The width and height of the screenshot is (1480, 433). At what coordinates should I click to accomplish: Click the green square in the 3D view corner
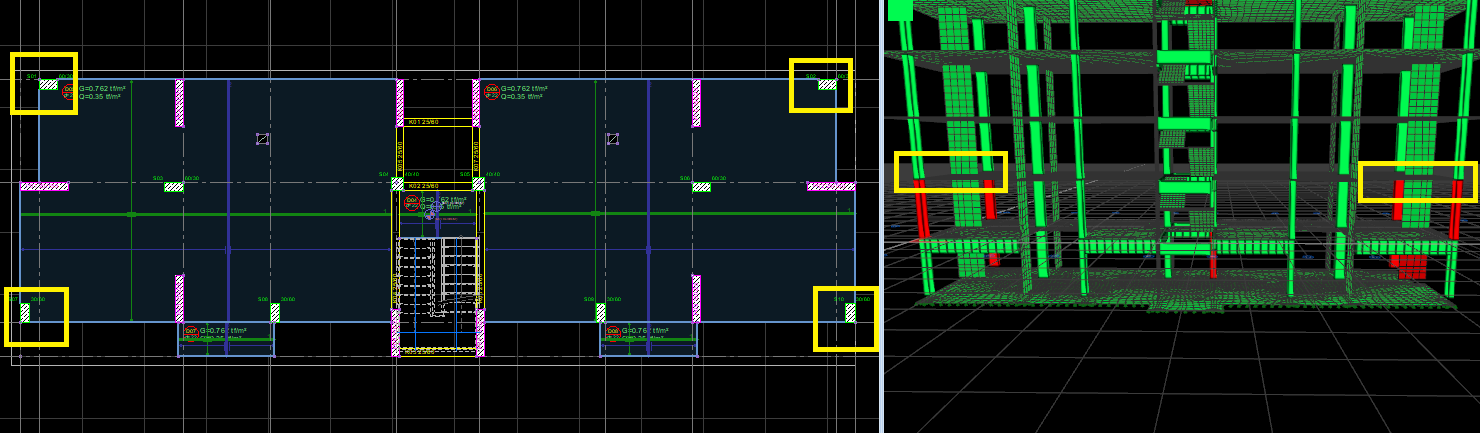900,10
